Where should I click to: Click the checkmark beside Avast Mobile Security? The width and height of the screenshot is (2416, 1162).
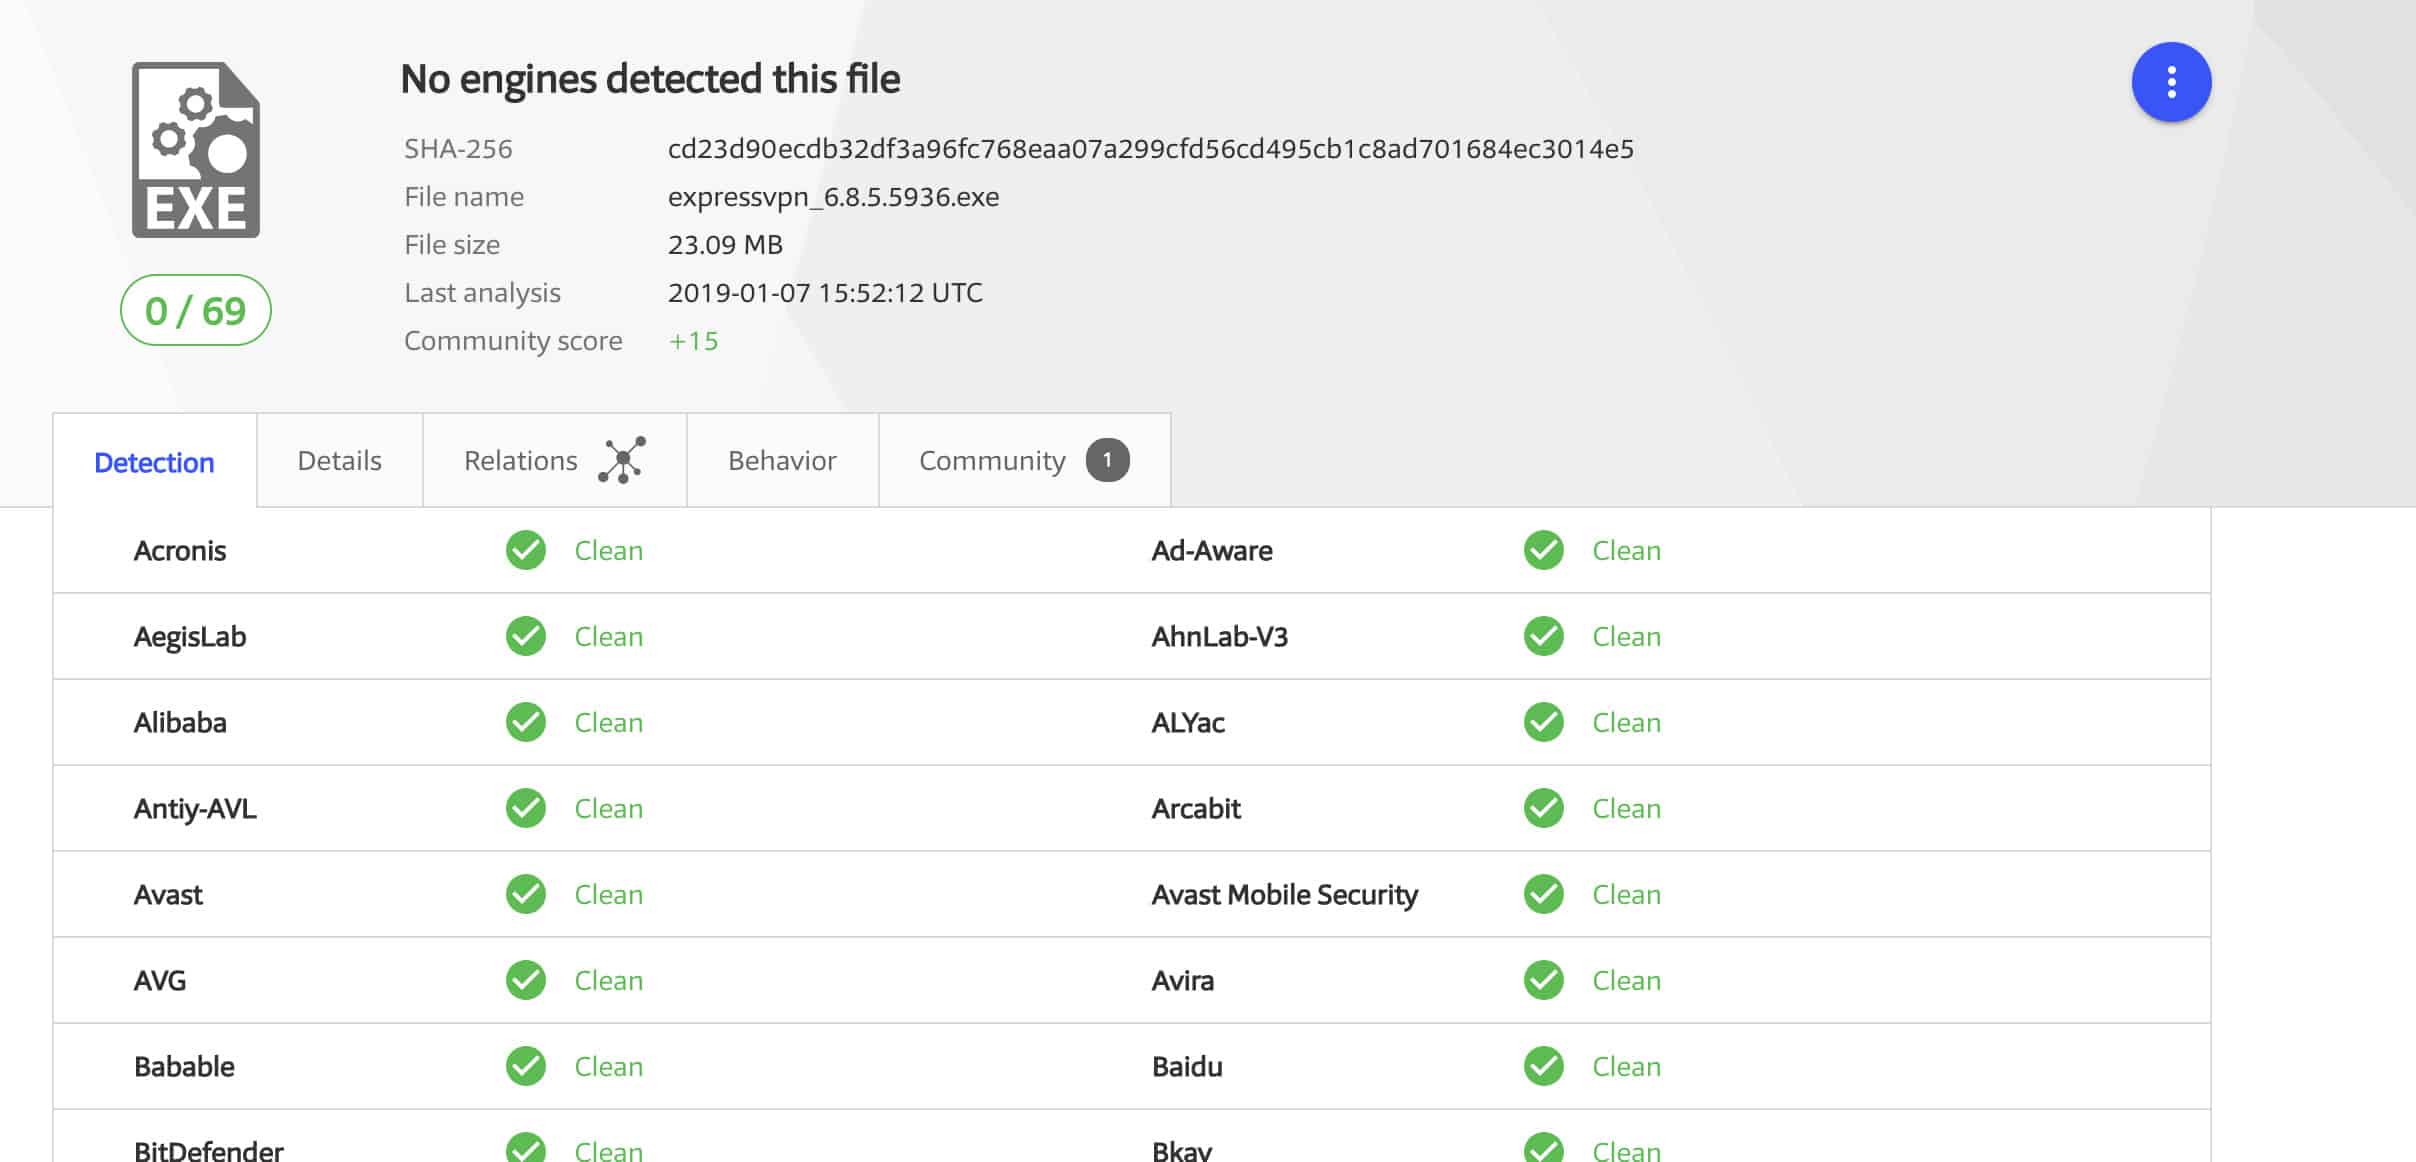click(x=1544, y=894)
